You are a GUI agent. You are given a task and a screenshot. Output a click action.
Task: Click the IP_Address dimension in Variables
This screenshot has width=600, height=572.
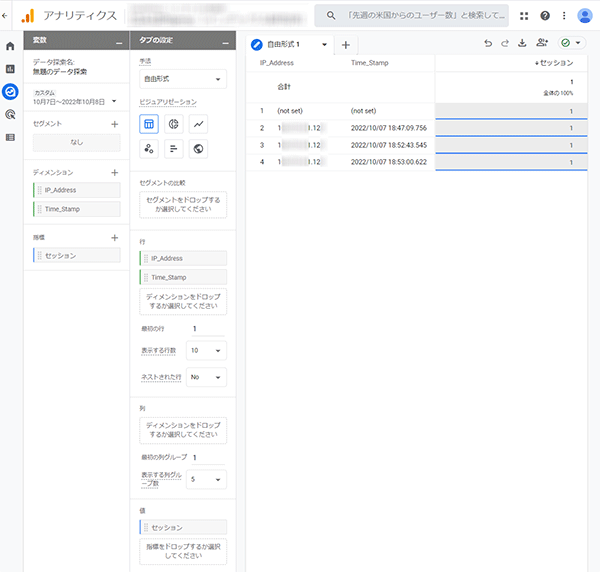(x=77, y=190)
